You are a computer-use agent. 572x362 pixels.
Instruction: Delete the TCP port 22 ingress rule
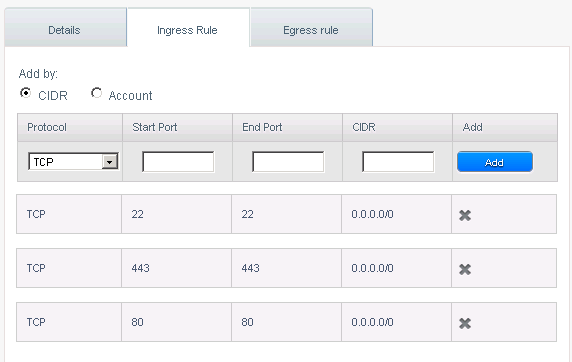pos(465,215)
